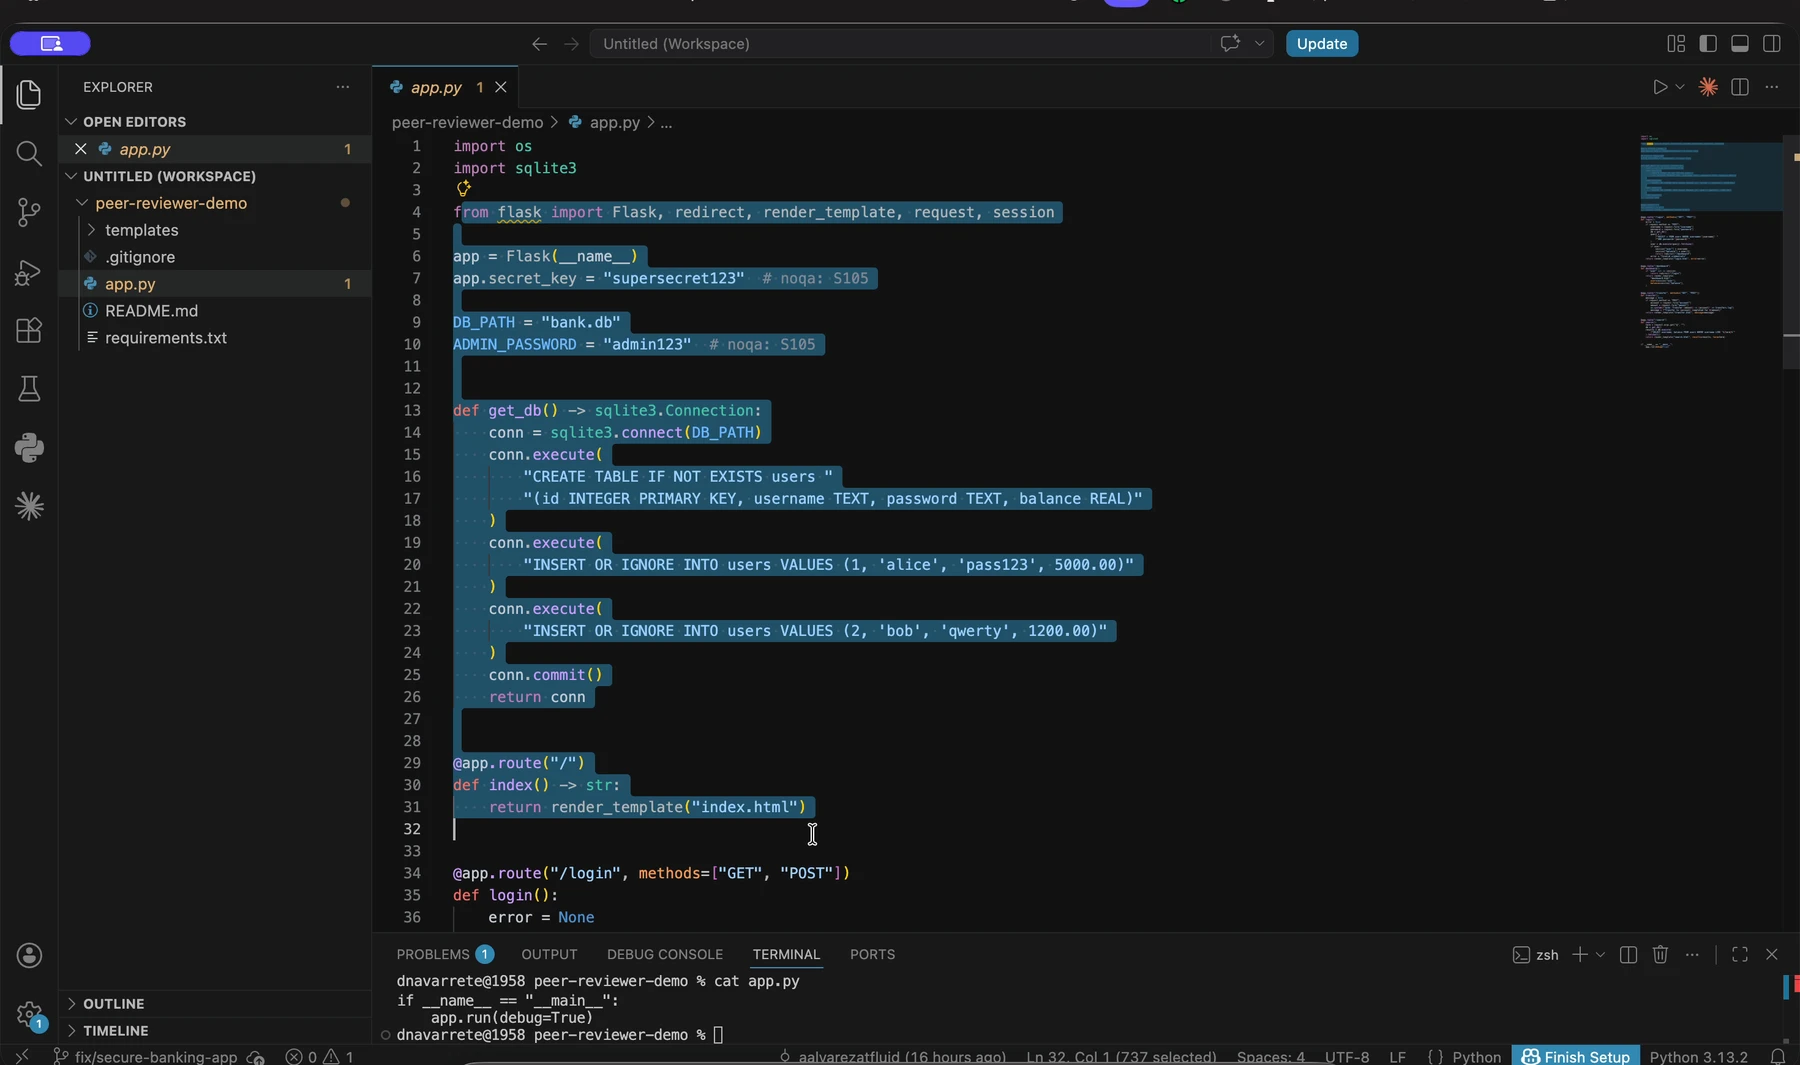This screenshot has height=1065, width=1800.
Task: Split the editor to the right
Action: click(1740, 87)
